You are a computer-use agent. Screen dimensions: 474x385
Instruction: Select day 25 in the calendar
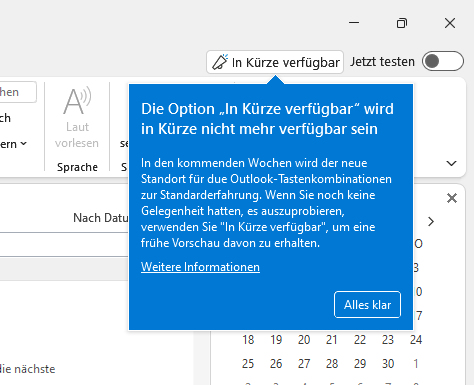tap(248, 364)
